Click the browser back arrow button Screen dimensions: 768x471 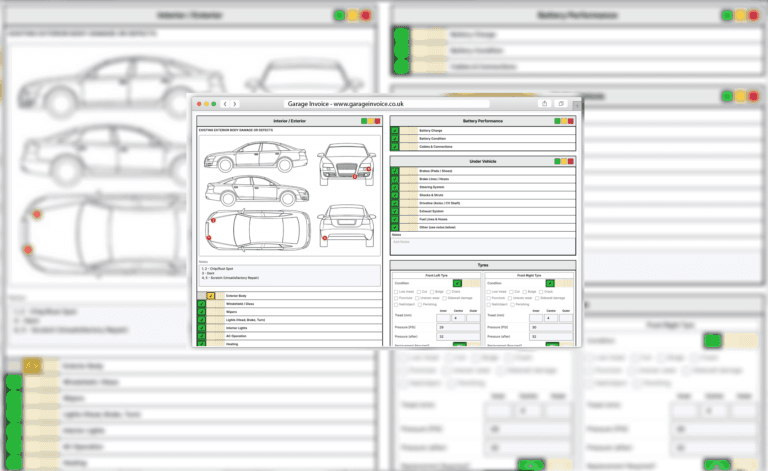point(225,103)
